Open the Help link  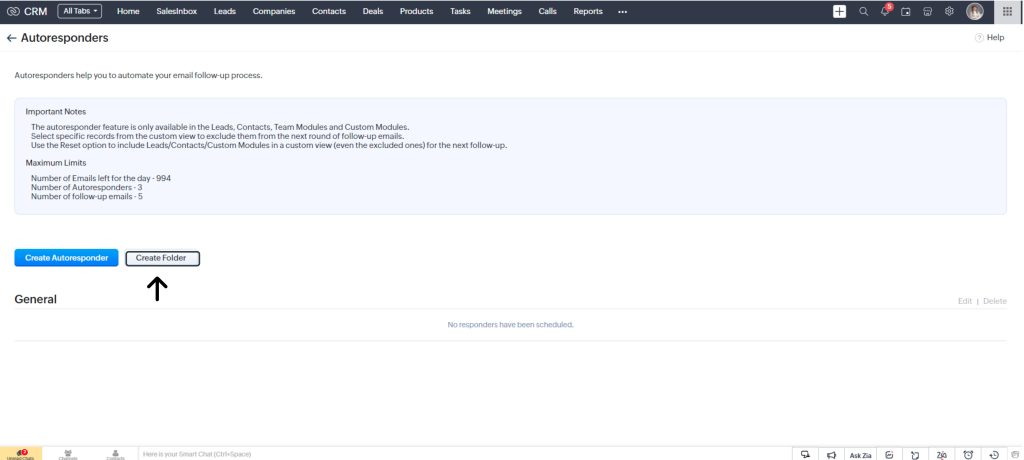pos(990,38)
